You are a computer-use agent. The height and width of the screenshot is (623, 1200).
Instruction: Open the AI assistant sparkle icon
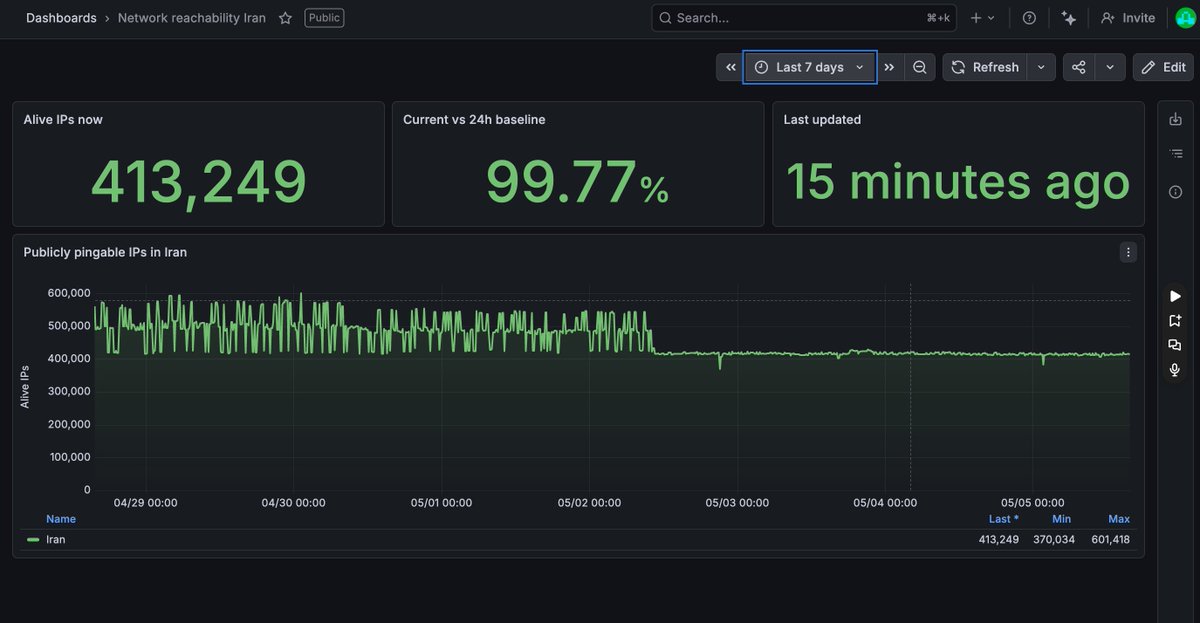coord(1069,18)
